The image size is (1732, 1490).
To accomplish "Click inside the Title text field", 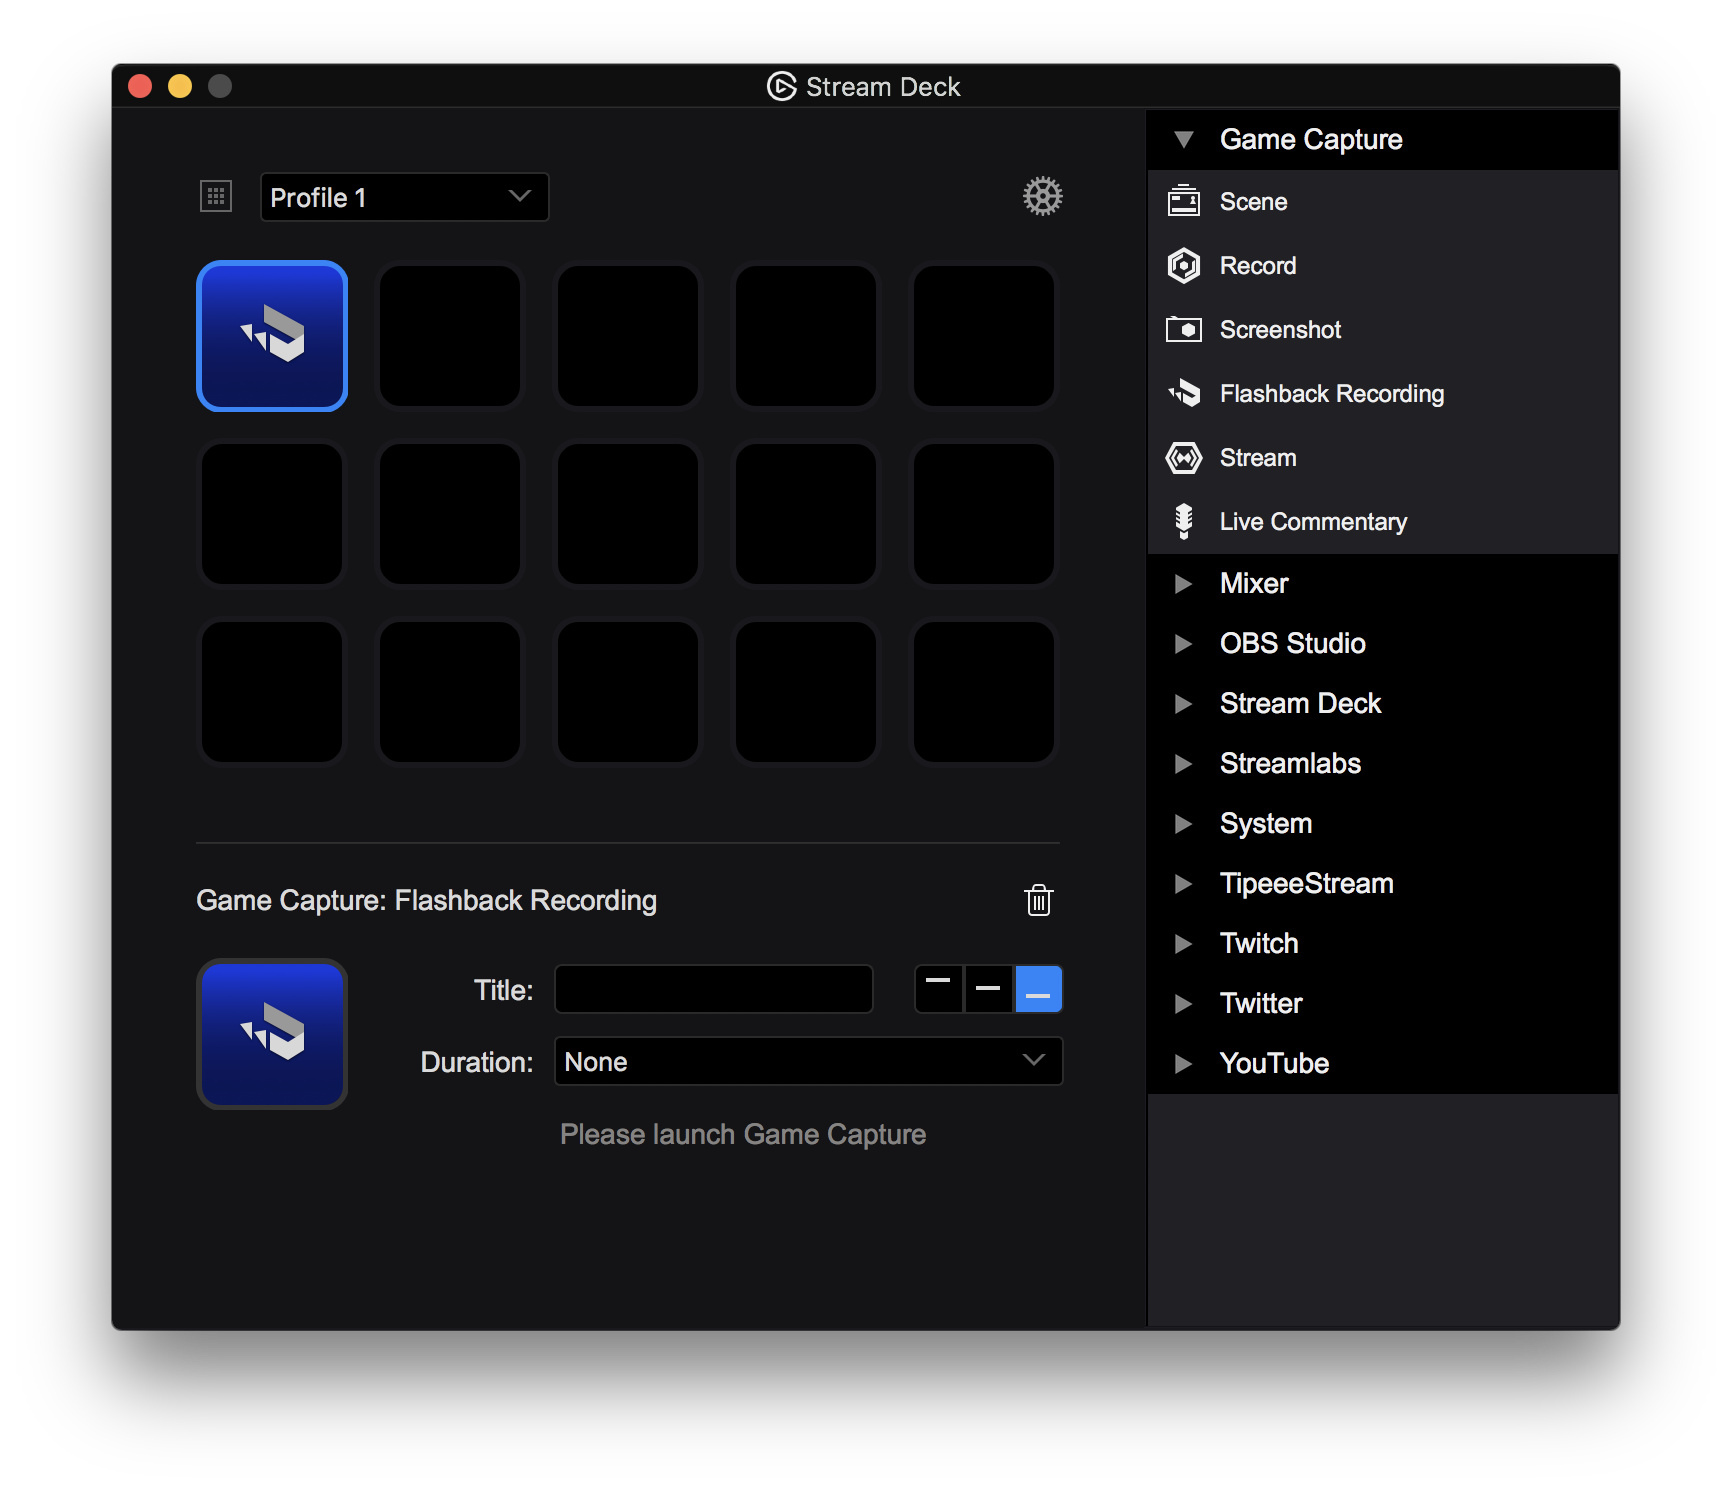I will pos(713,989).
